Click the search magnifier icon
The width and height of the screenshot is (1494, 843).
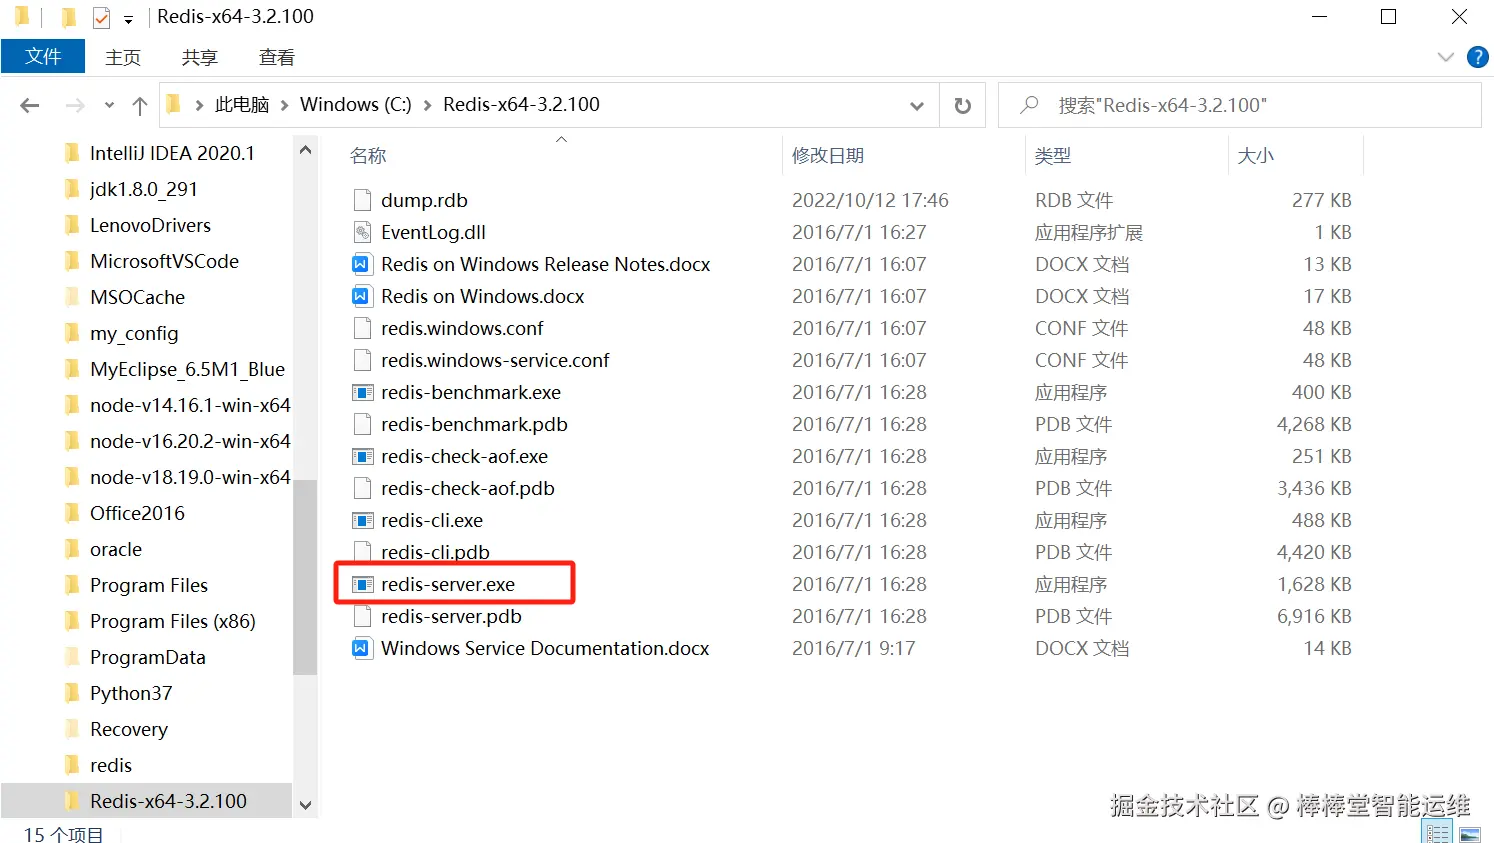coord(1028,105)
